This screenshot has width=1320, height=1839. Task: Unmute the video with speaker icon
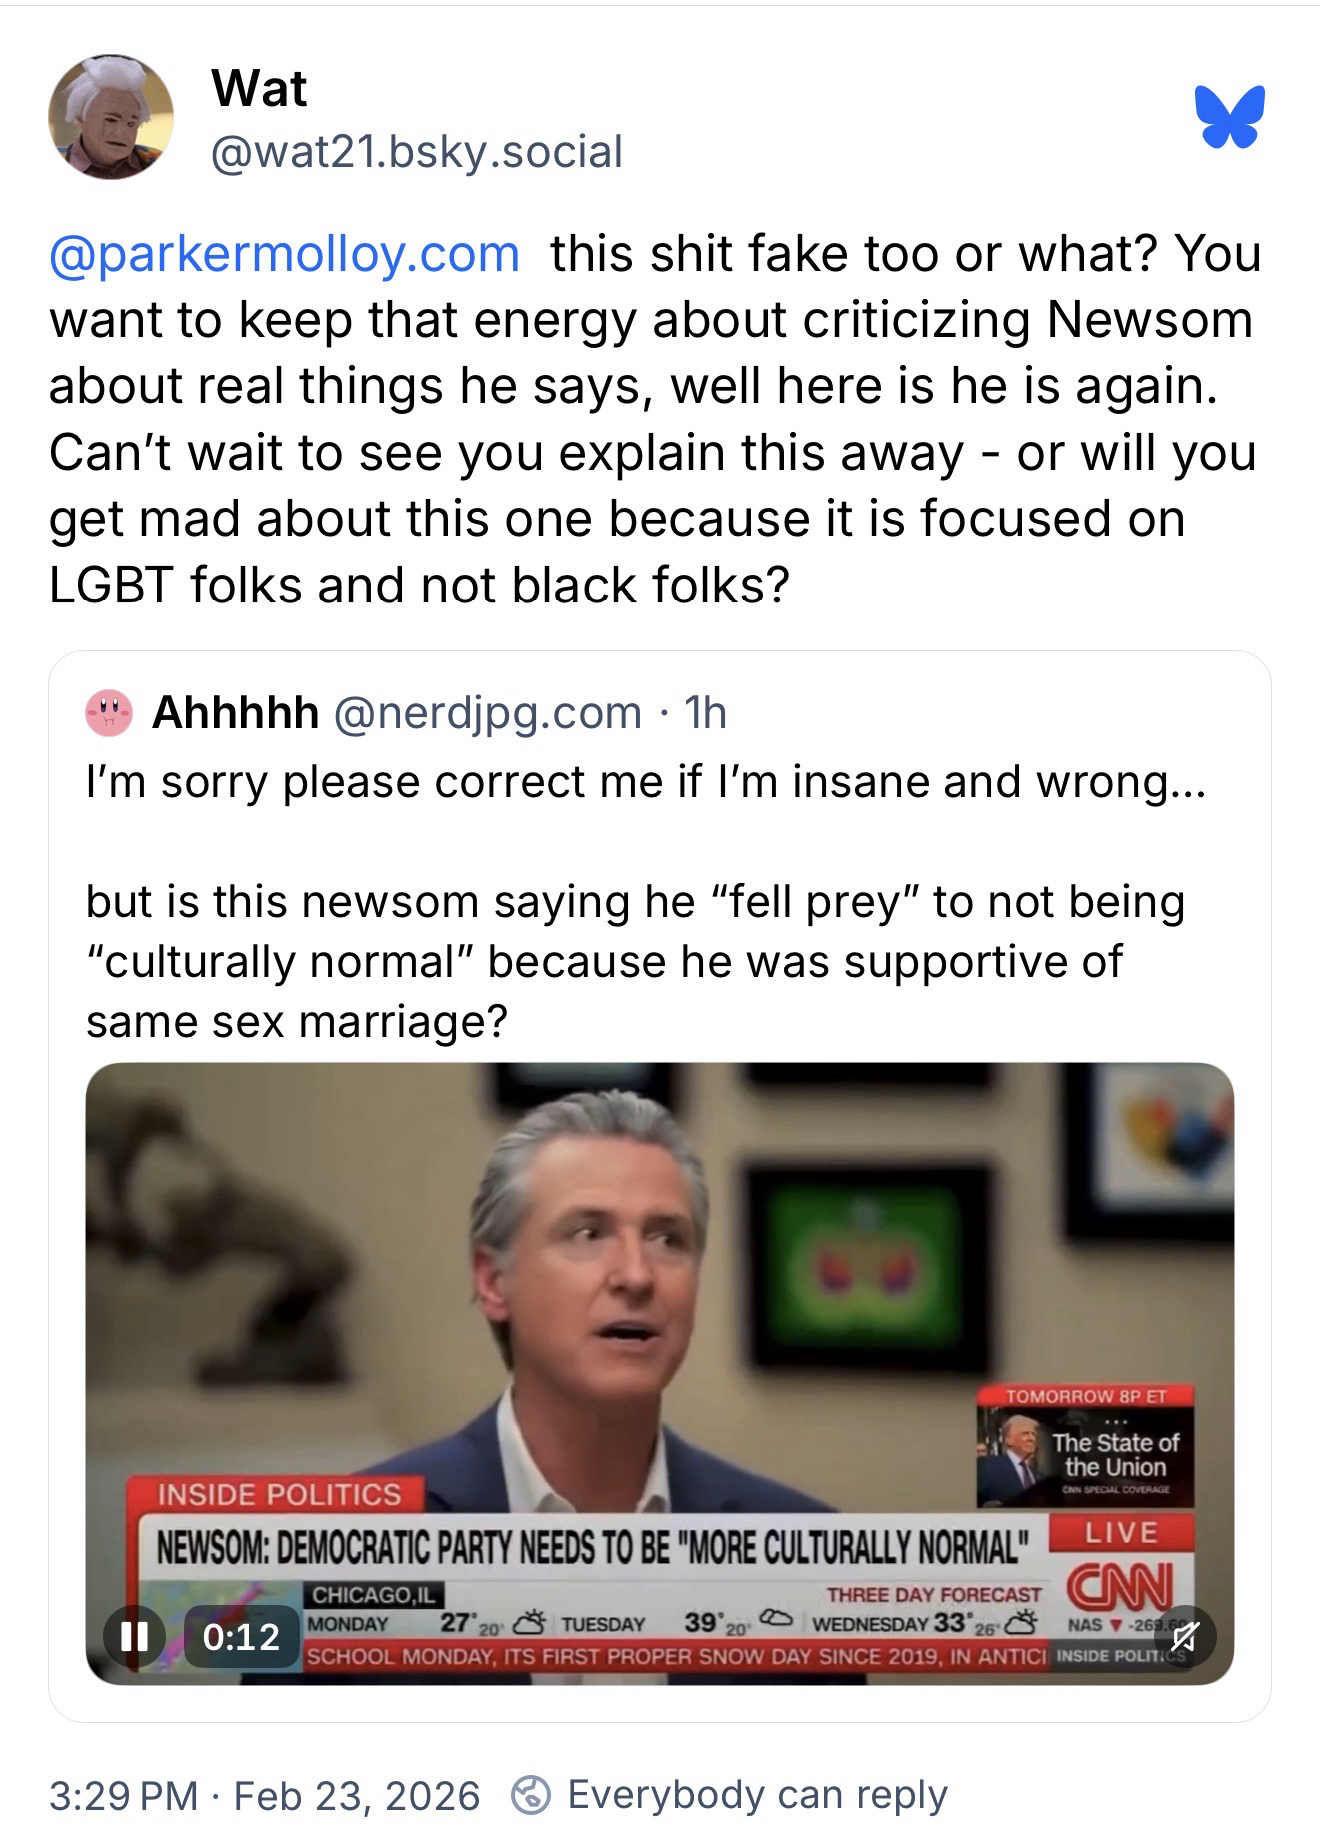coord(1185,1636)
